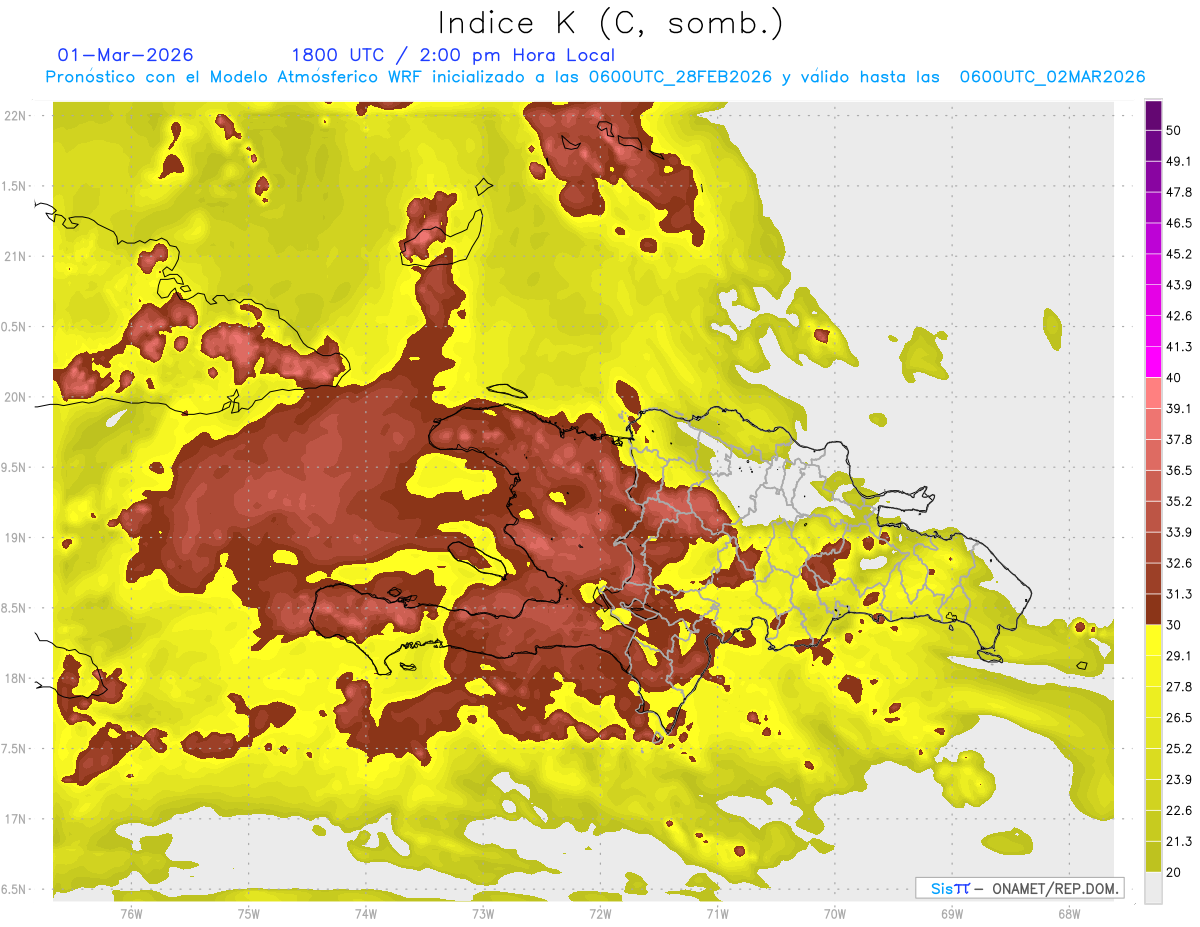Image resolution: width=1200 pixels, height=927 pixels.
Task: Click the latitude label "21N"
Action: [17, 257]
